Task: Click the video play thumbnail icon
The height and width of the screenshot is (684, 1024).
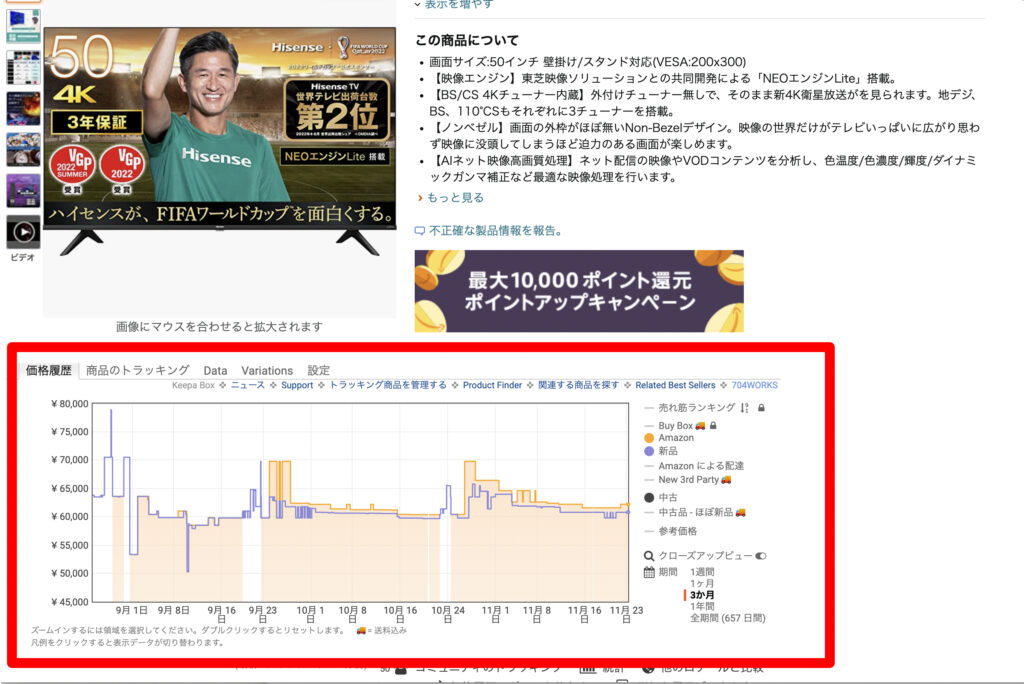Action: tap(23, 232)
